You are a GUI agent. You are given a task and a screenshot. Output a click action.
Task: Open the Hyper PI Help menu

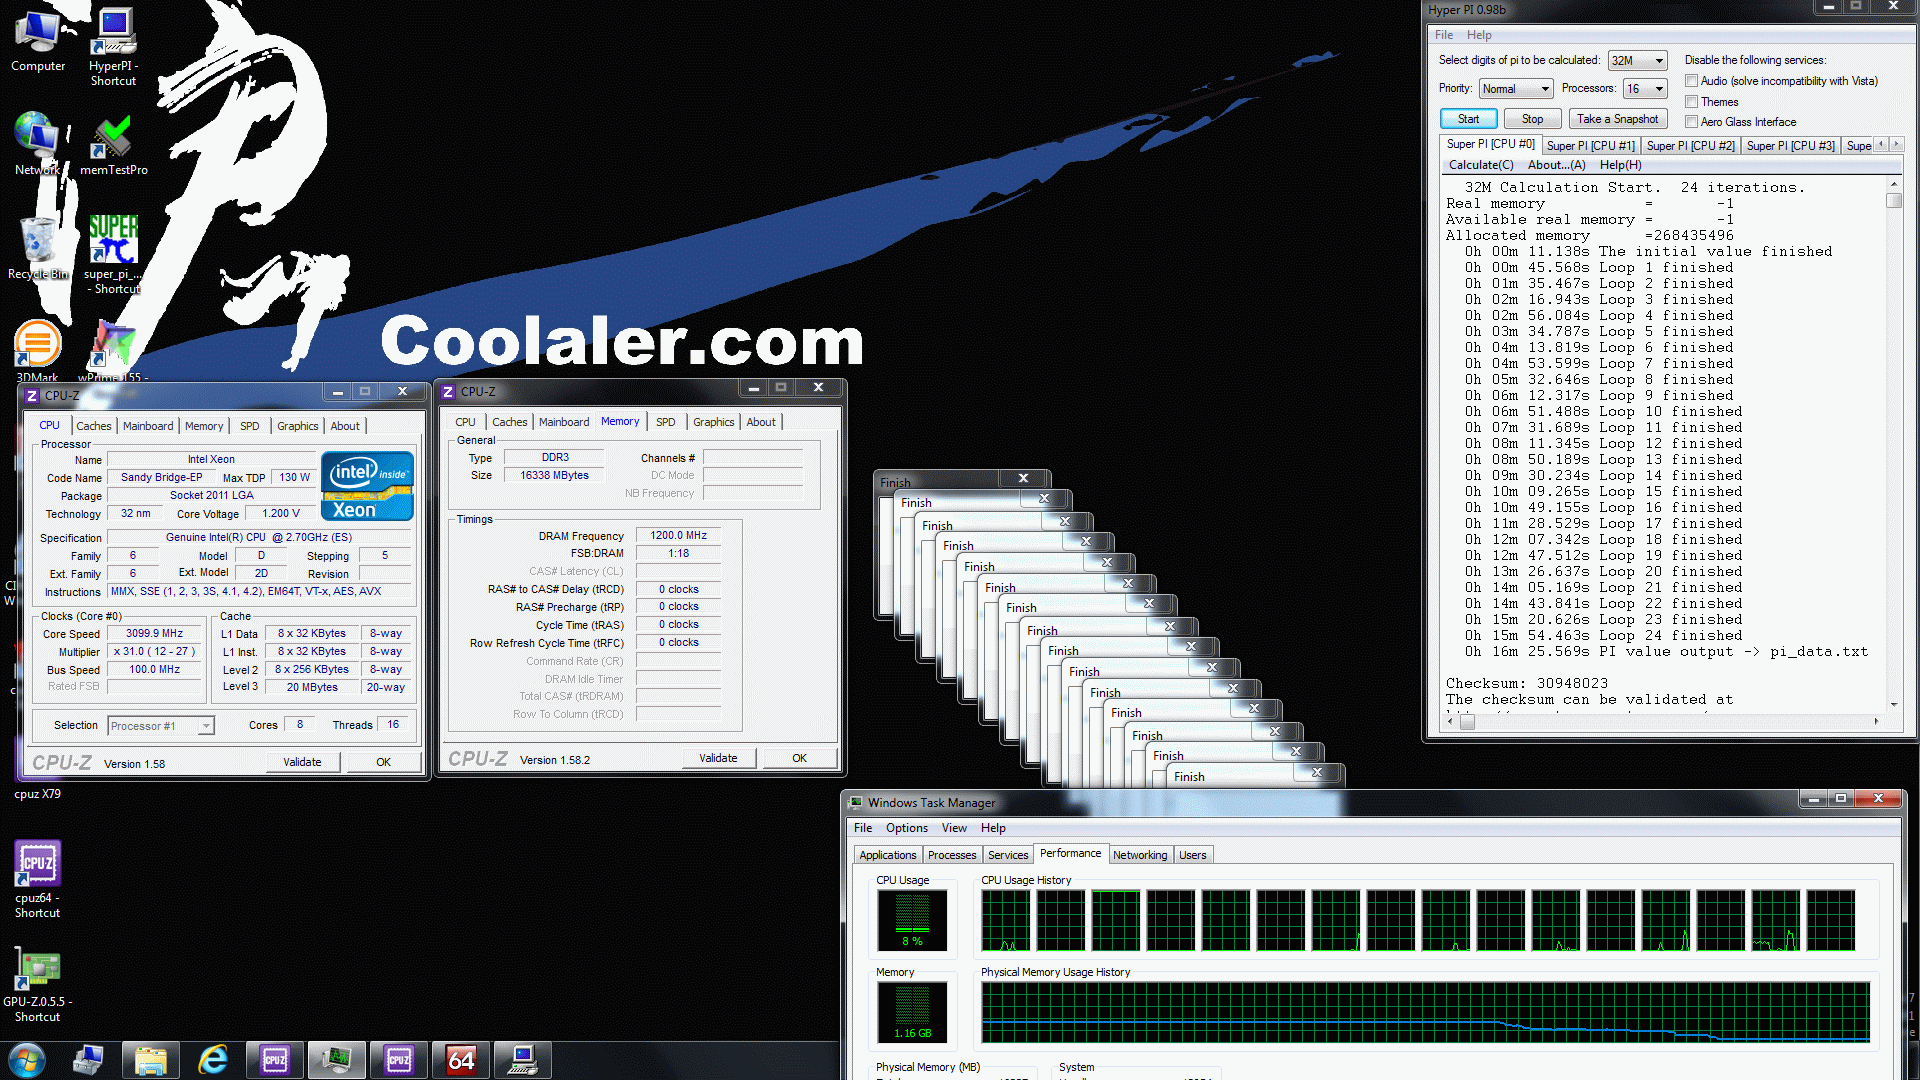(1479, 35)
